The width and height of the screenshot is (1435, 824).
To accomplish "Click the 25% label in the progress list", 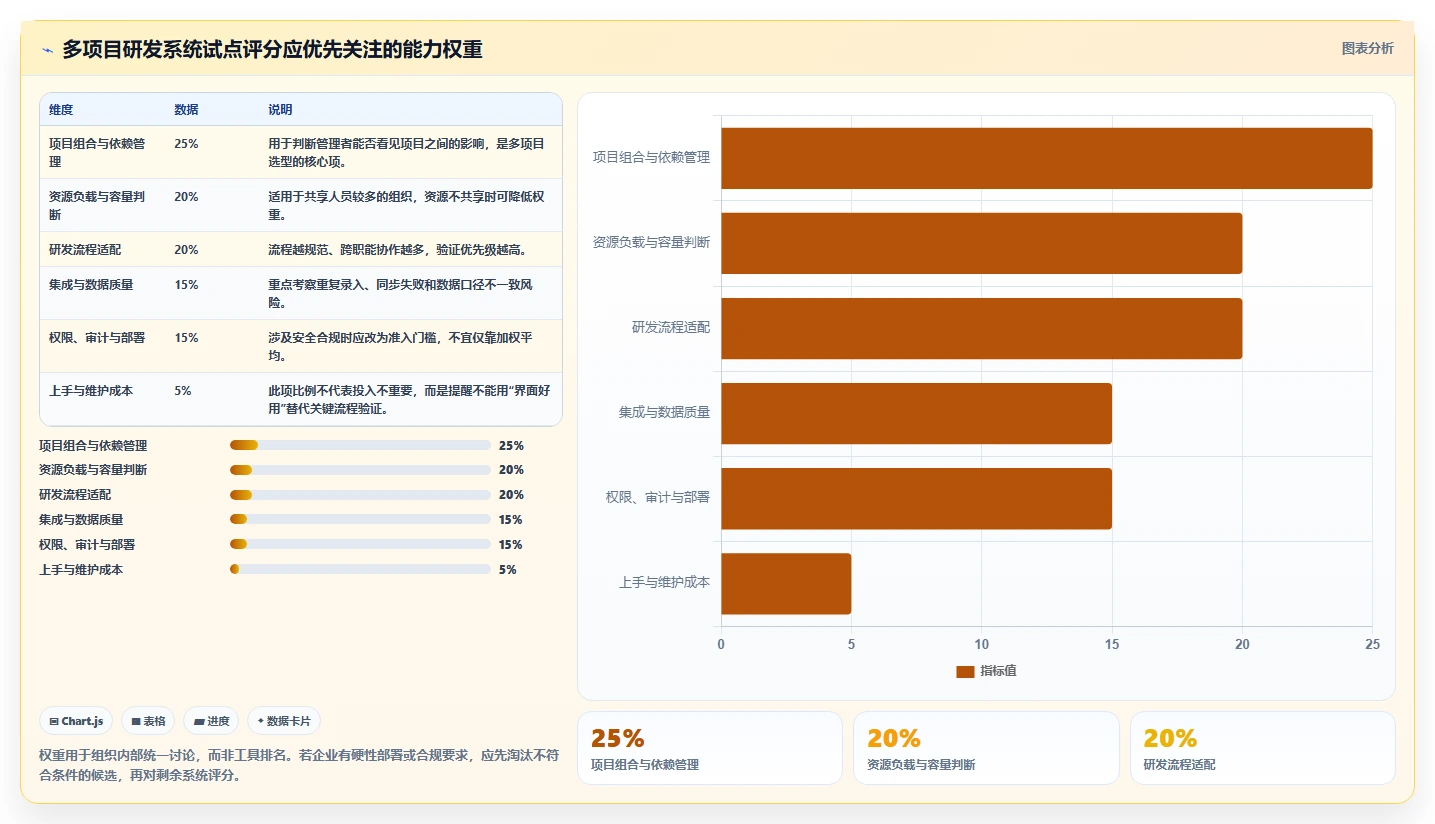I will point(511,446).
